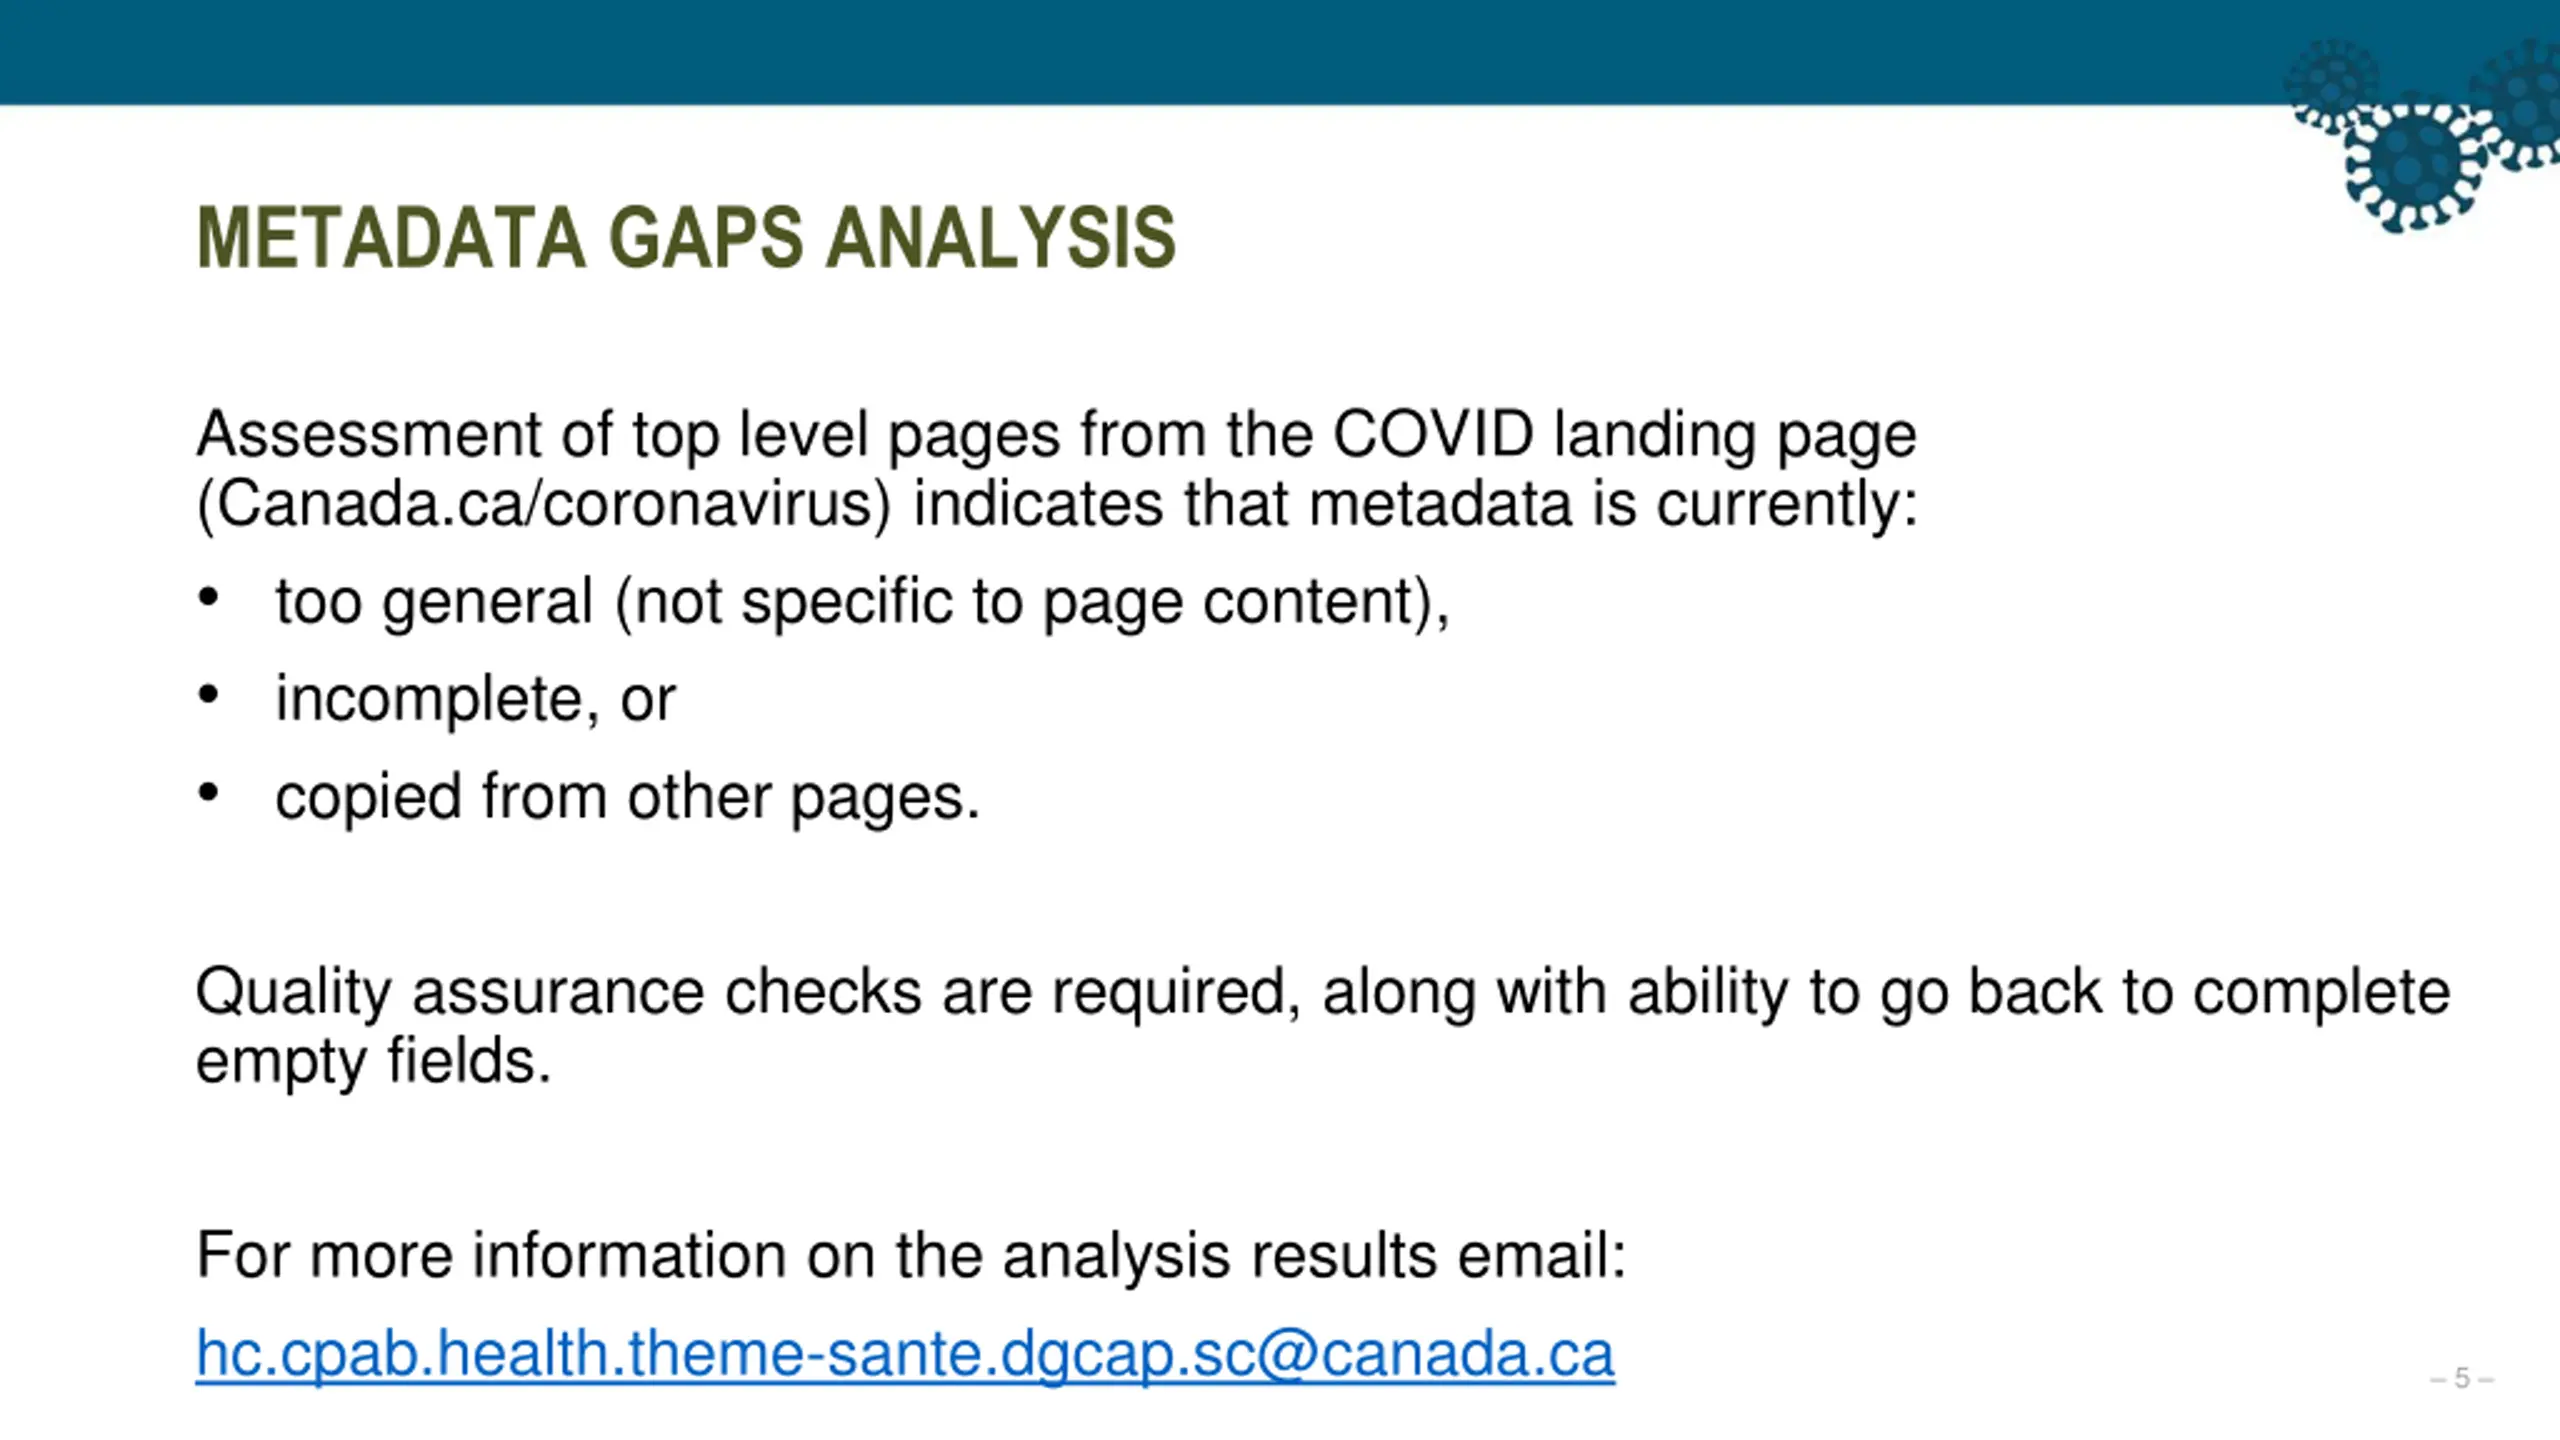The width and height of the screenshot is (2560, 1440).
Task: Select the METADATA GAPS ANALYSIS heading
Action: click(686, 238)
